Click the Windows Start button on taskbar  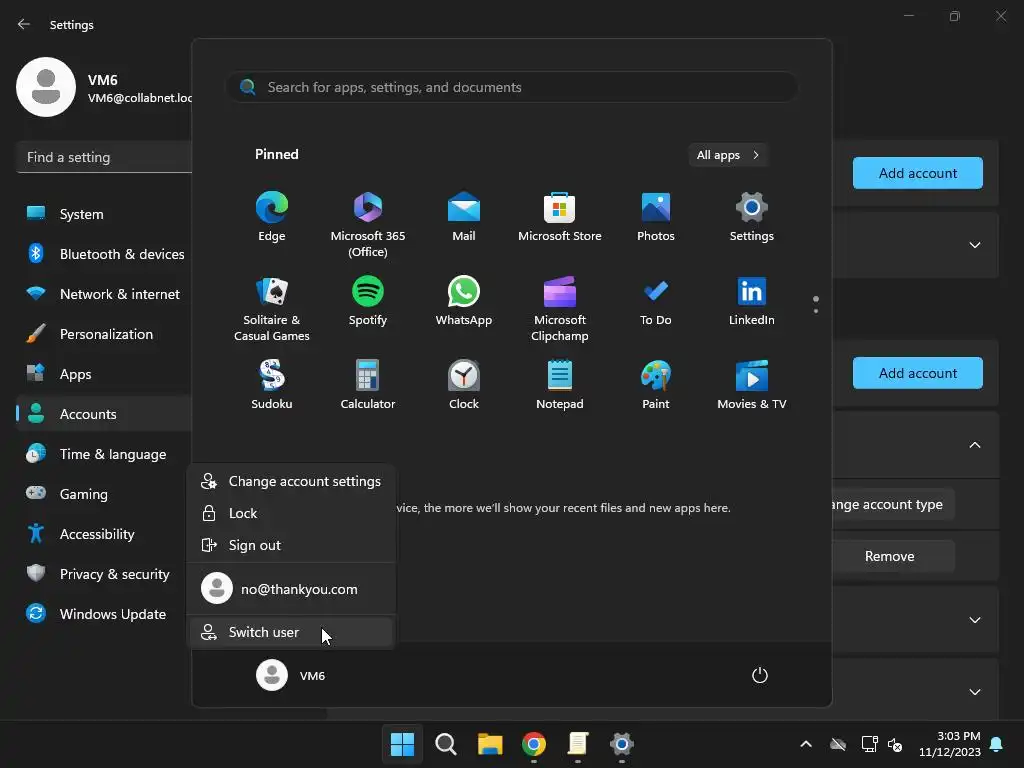point(402,744)
